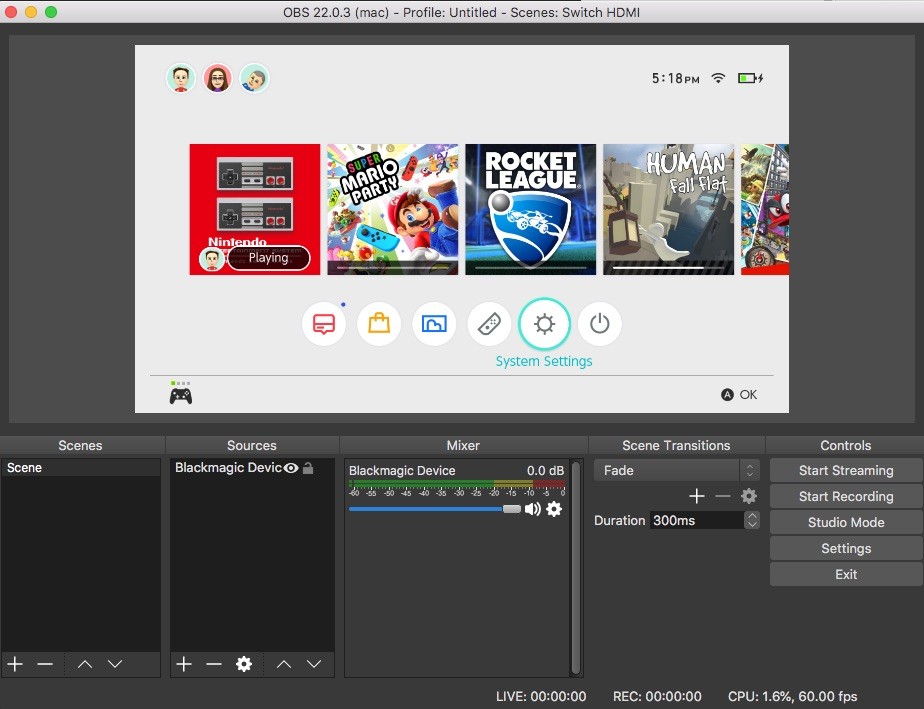The width and height of the screenshot is (924, 709).
Task: Add a new source with the plus icon
Action: click(184, 664)
